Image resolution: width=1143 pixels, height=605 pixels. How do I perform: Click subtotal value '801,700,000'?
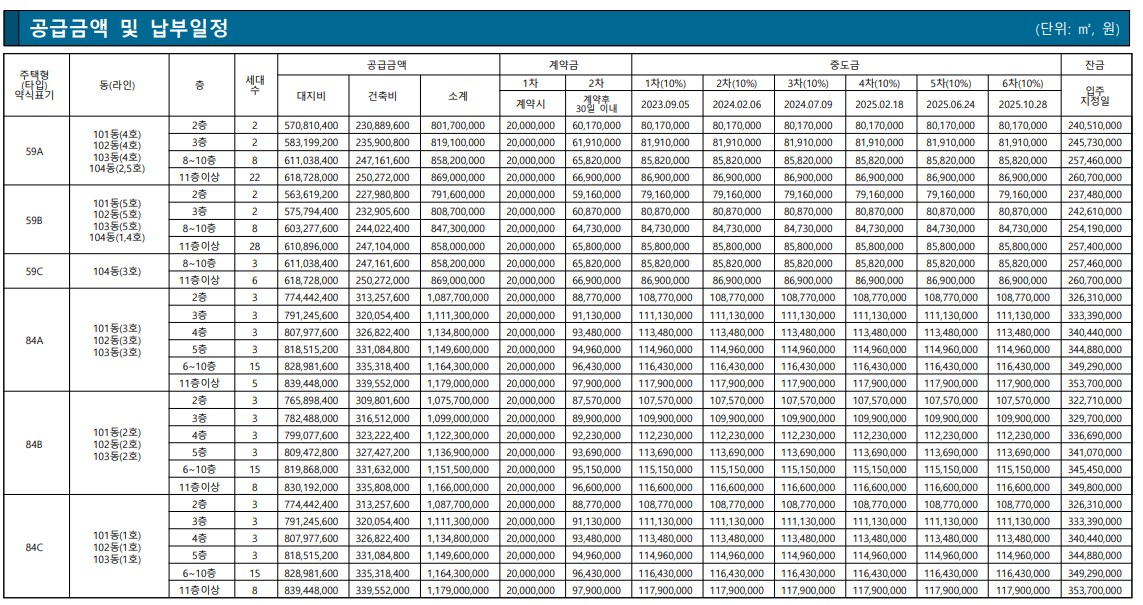point(458,125)
